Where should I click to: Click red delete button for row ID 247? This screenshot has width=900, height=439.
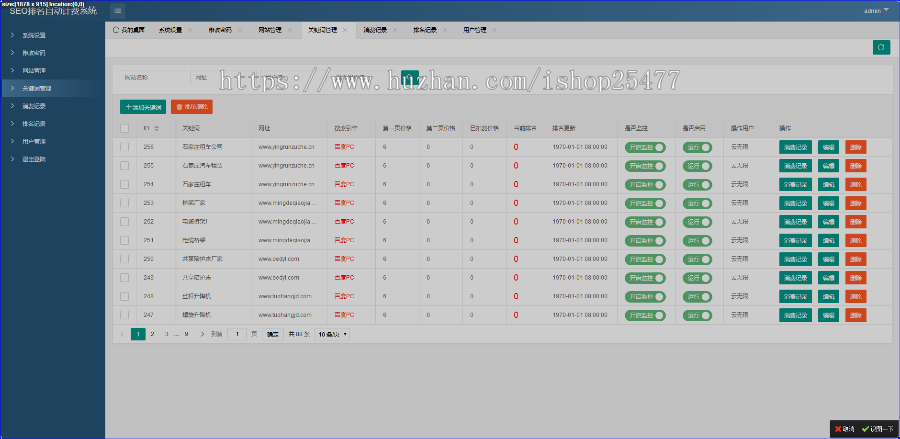pos(855,315)
